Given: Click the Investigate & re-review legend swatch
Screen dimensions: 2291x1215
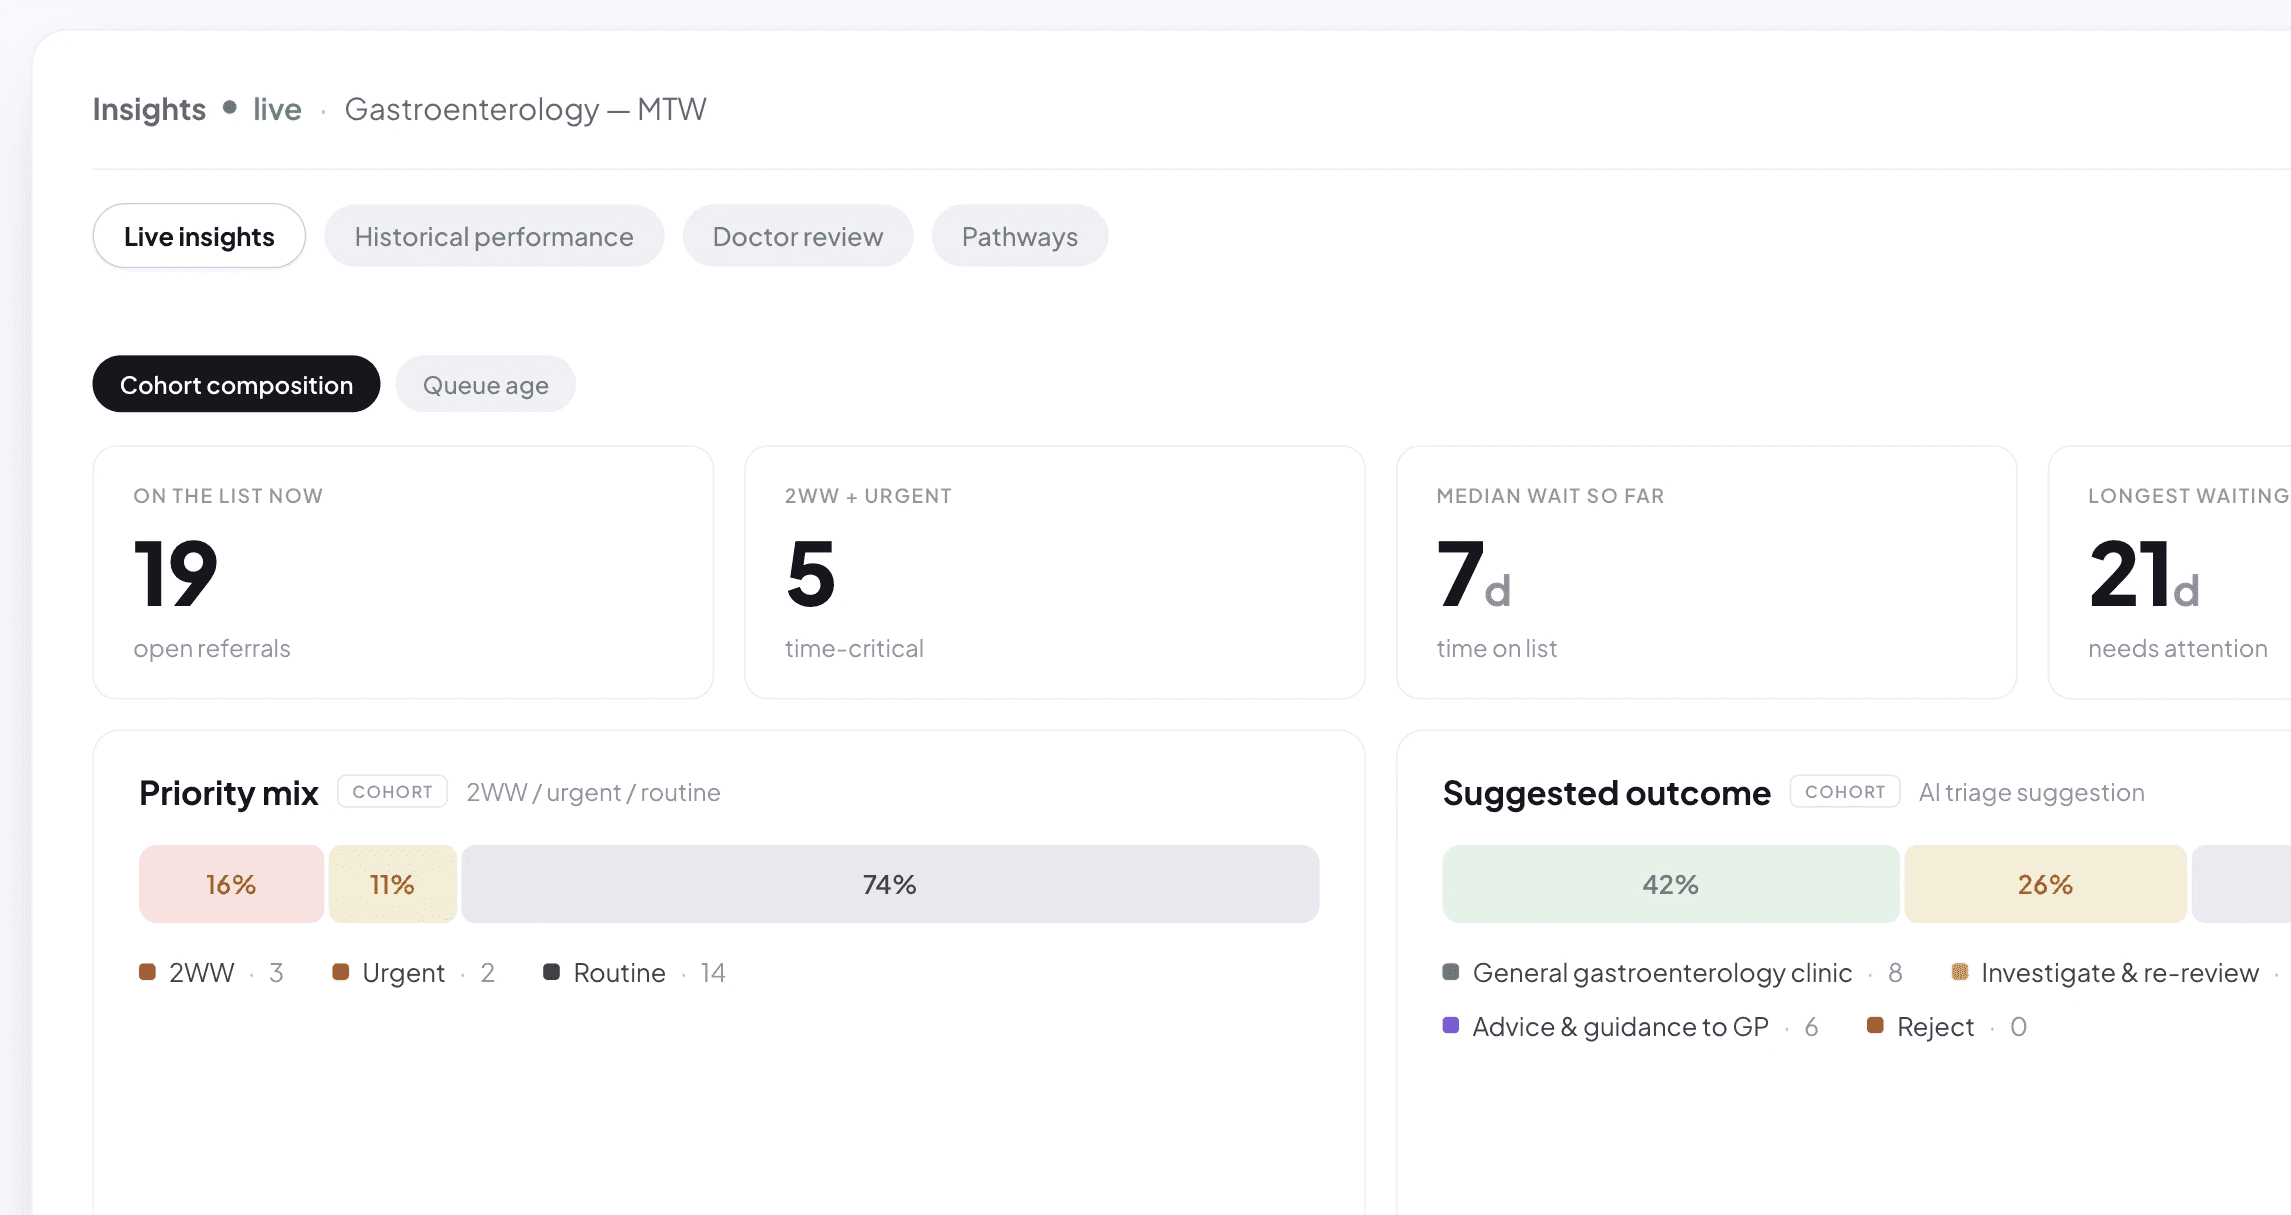Looking at the screenshot, I should (1960, 972).
